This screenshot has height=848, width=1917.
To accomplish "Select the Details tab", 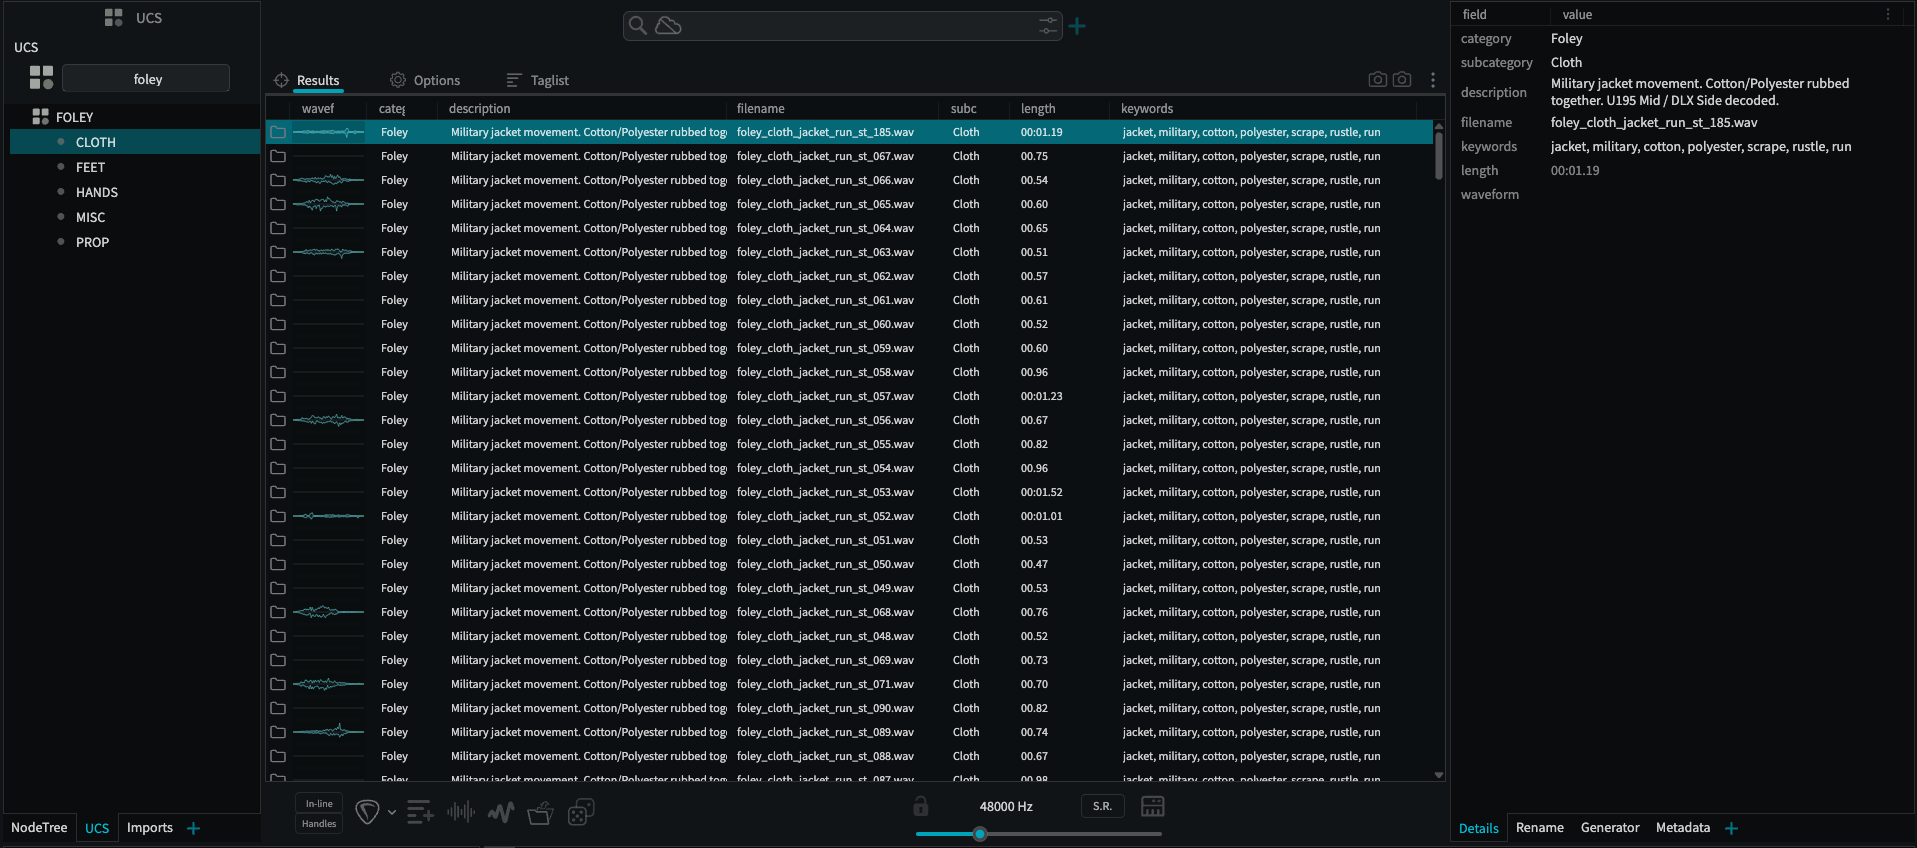I will pyautogui.click(x=1478, y=828).
